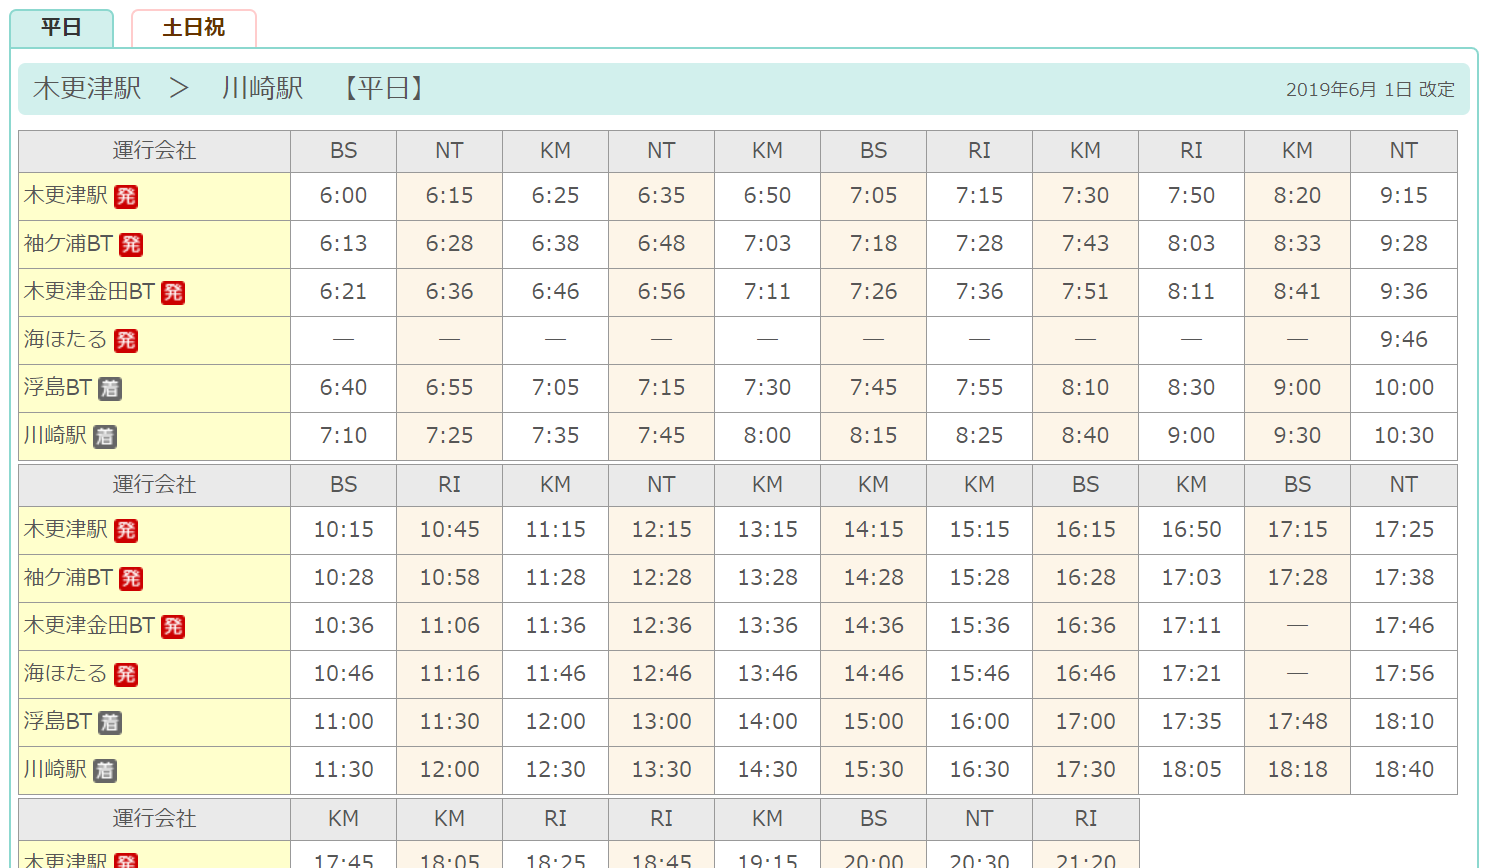The height and width of the screenshot is (868, 1491).
Task: Select the 18:18 川崎駅 arrival cell
Action: (1298, 770)
